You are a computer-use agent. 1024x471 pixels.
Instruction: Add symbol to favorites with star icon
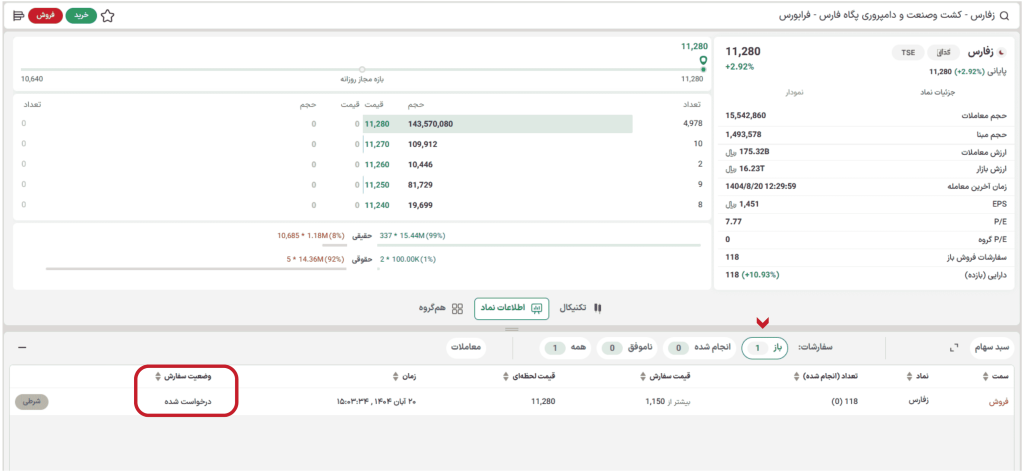[x=107, y=16]
